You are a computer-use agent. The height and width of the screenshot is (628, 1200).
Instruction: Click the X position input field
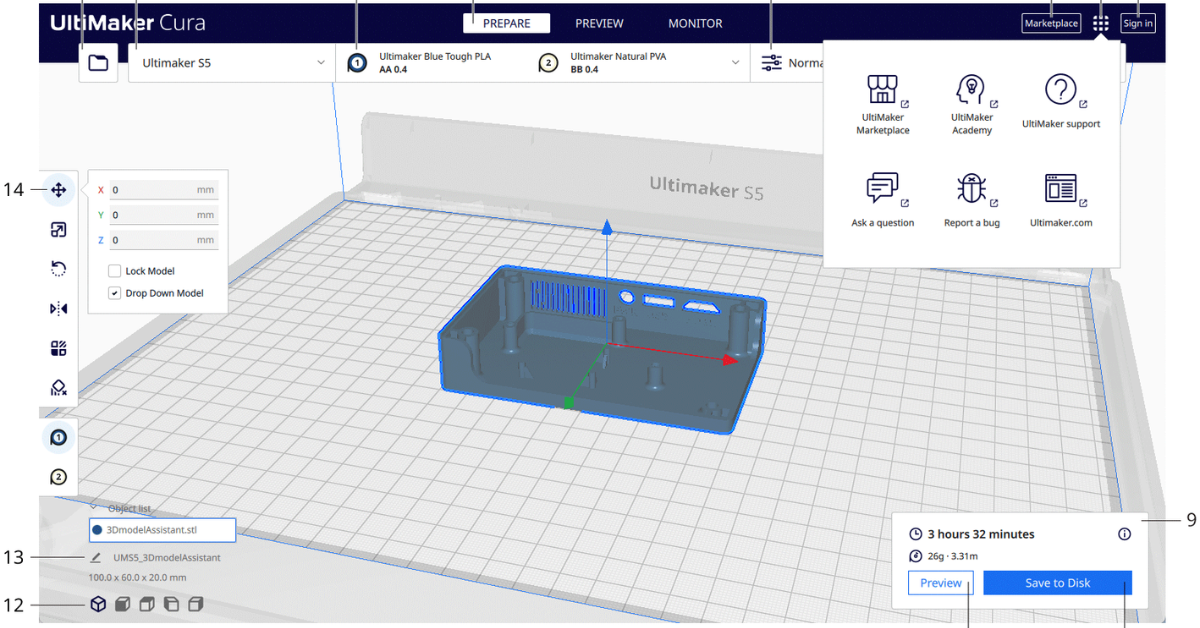coord(163,189)
